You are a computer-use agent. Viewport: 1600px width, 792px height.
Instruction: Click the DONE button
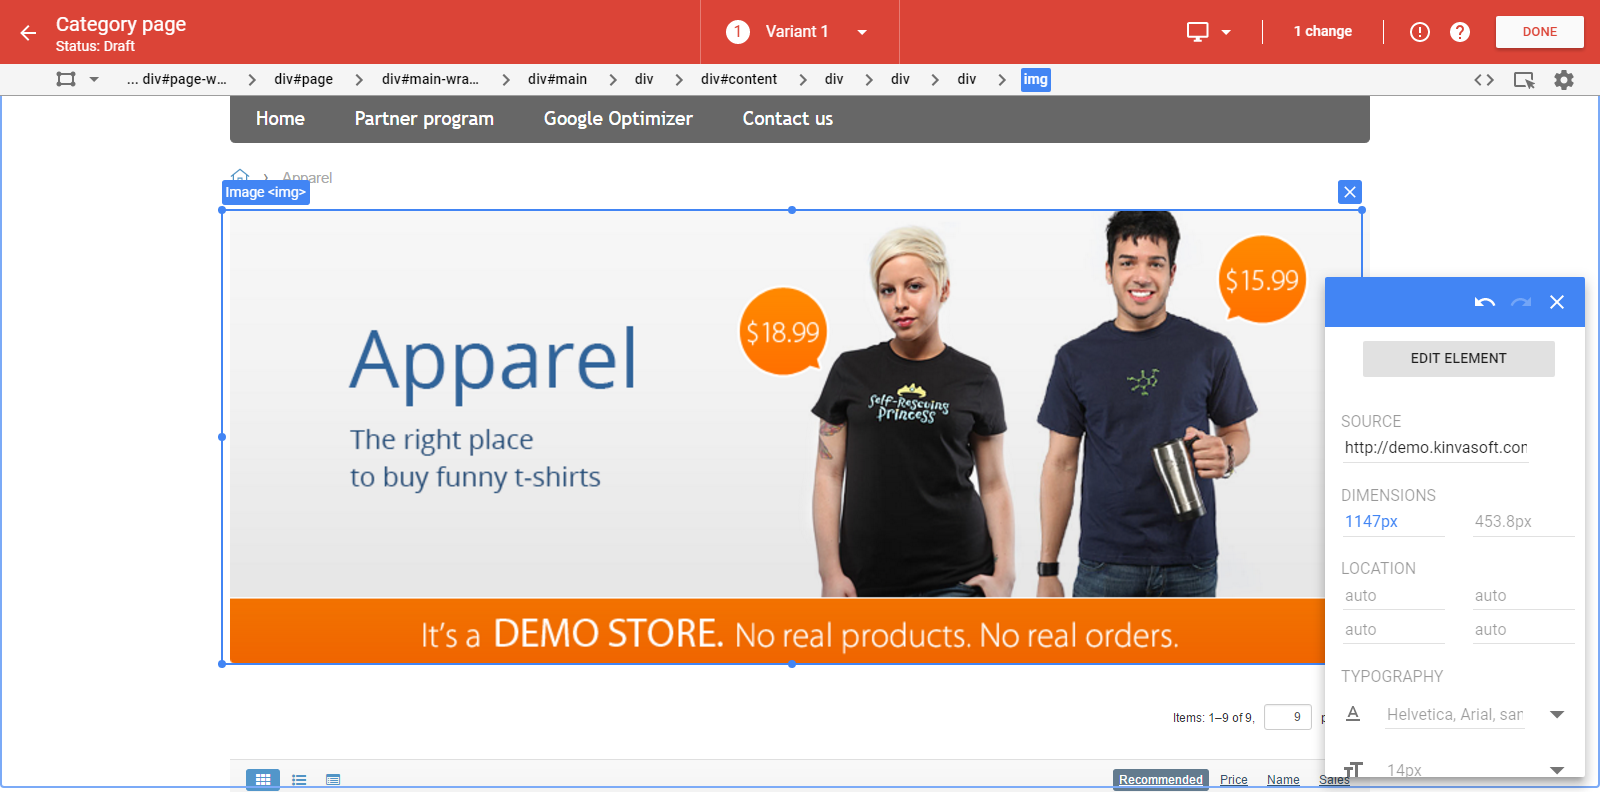1539,32
